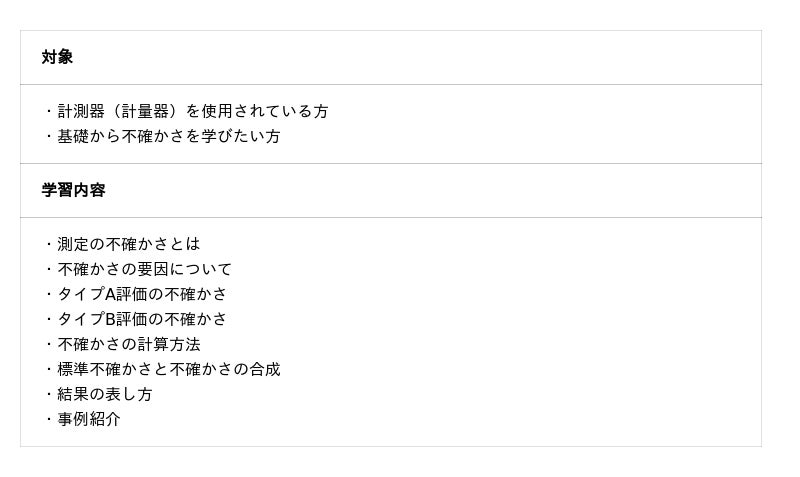Select the 不確かさの計算方法 list item
This screenshot has width=800, height=477.
[128, 344]
